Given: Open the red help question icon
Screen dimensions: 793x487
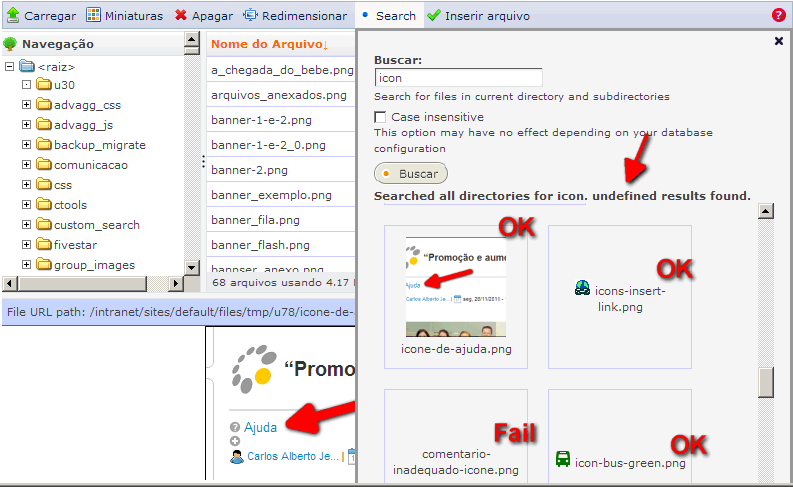Looking at the screenshot, I should point(778,15).
